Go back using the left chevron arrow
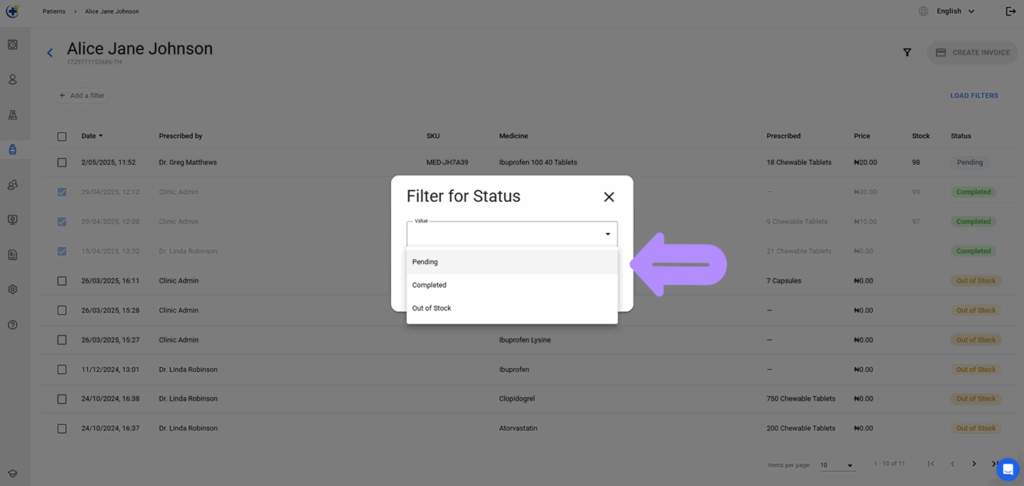1024x486 pixels. tap(50, 53)
